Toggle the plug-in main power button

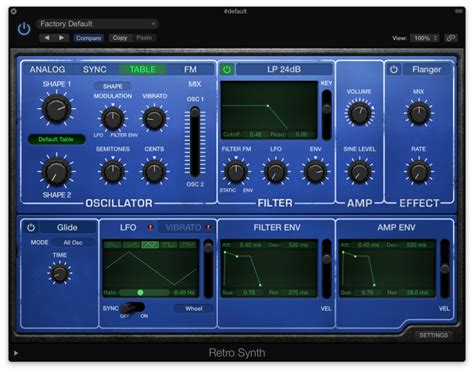24,29
